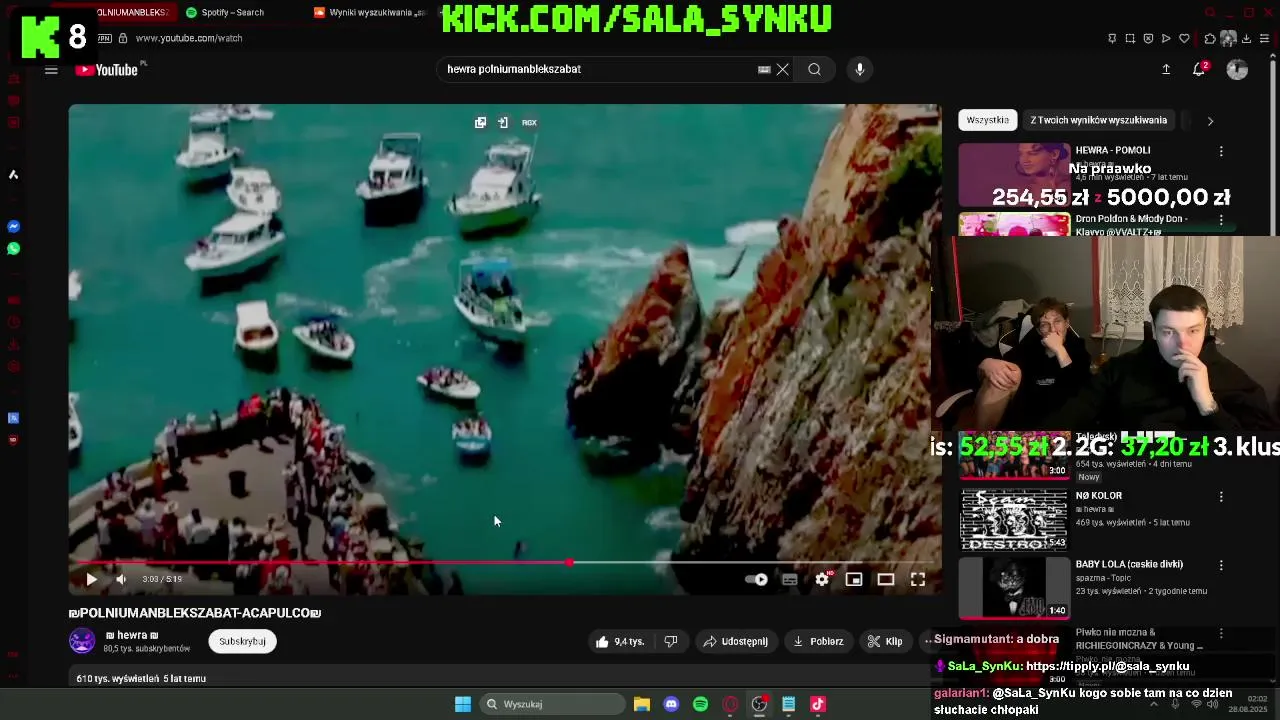Open the NØ KOLOR video thumbnail
1280x720 pixels.
point(1014,519)
